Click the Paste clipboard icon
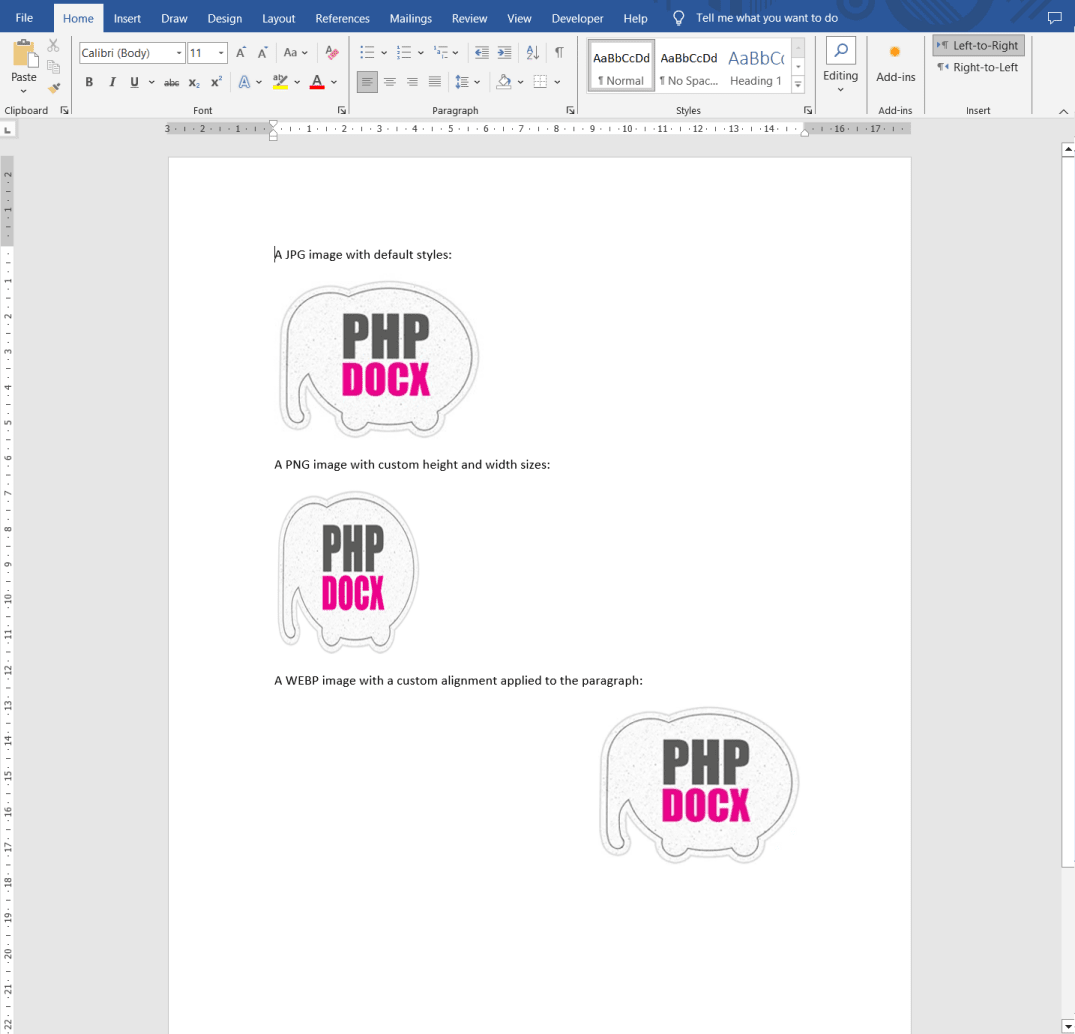This screenshot has width=1075, height=1034. (x=24, y=54)
